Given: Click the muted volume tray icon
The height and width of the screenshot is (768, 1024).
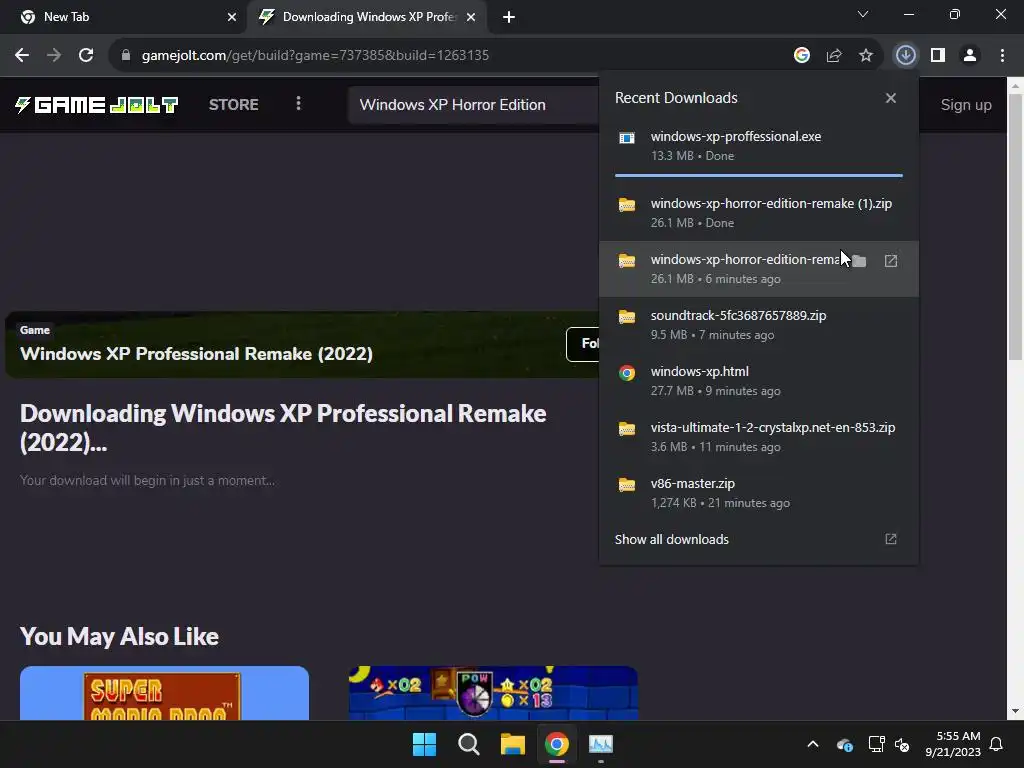Looking at the screenshot, I should click(x=902, y=744).
